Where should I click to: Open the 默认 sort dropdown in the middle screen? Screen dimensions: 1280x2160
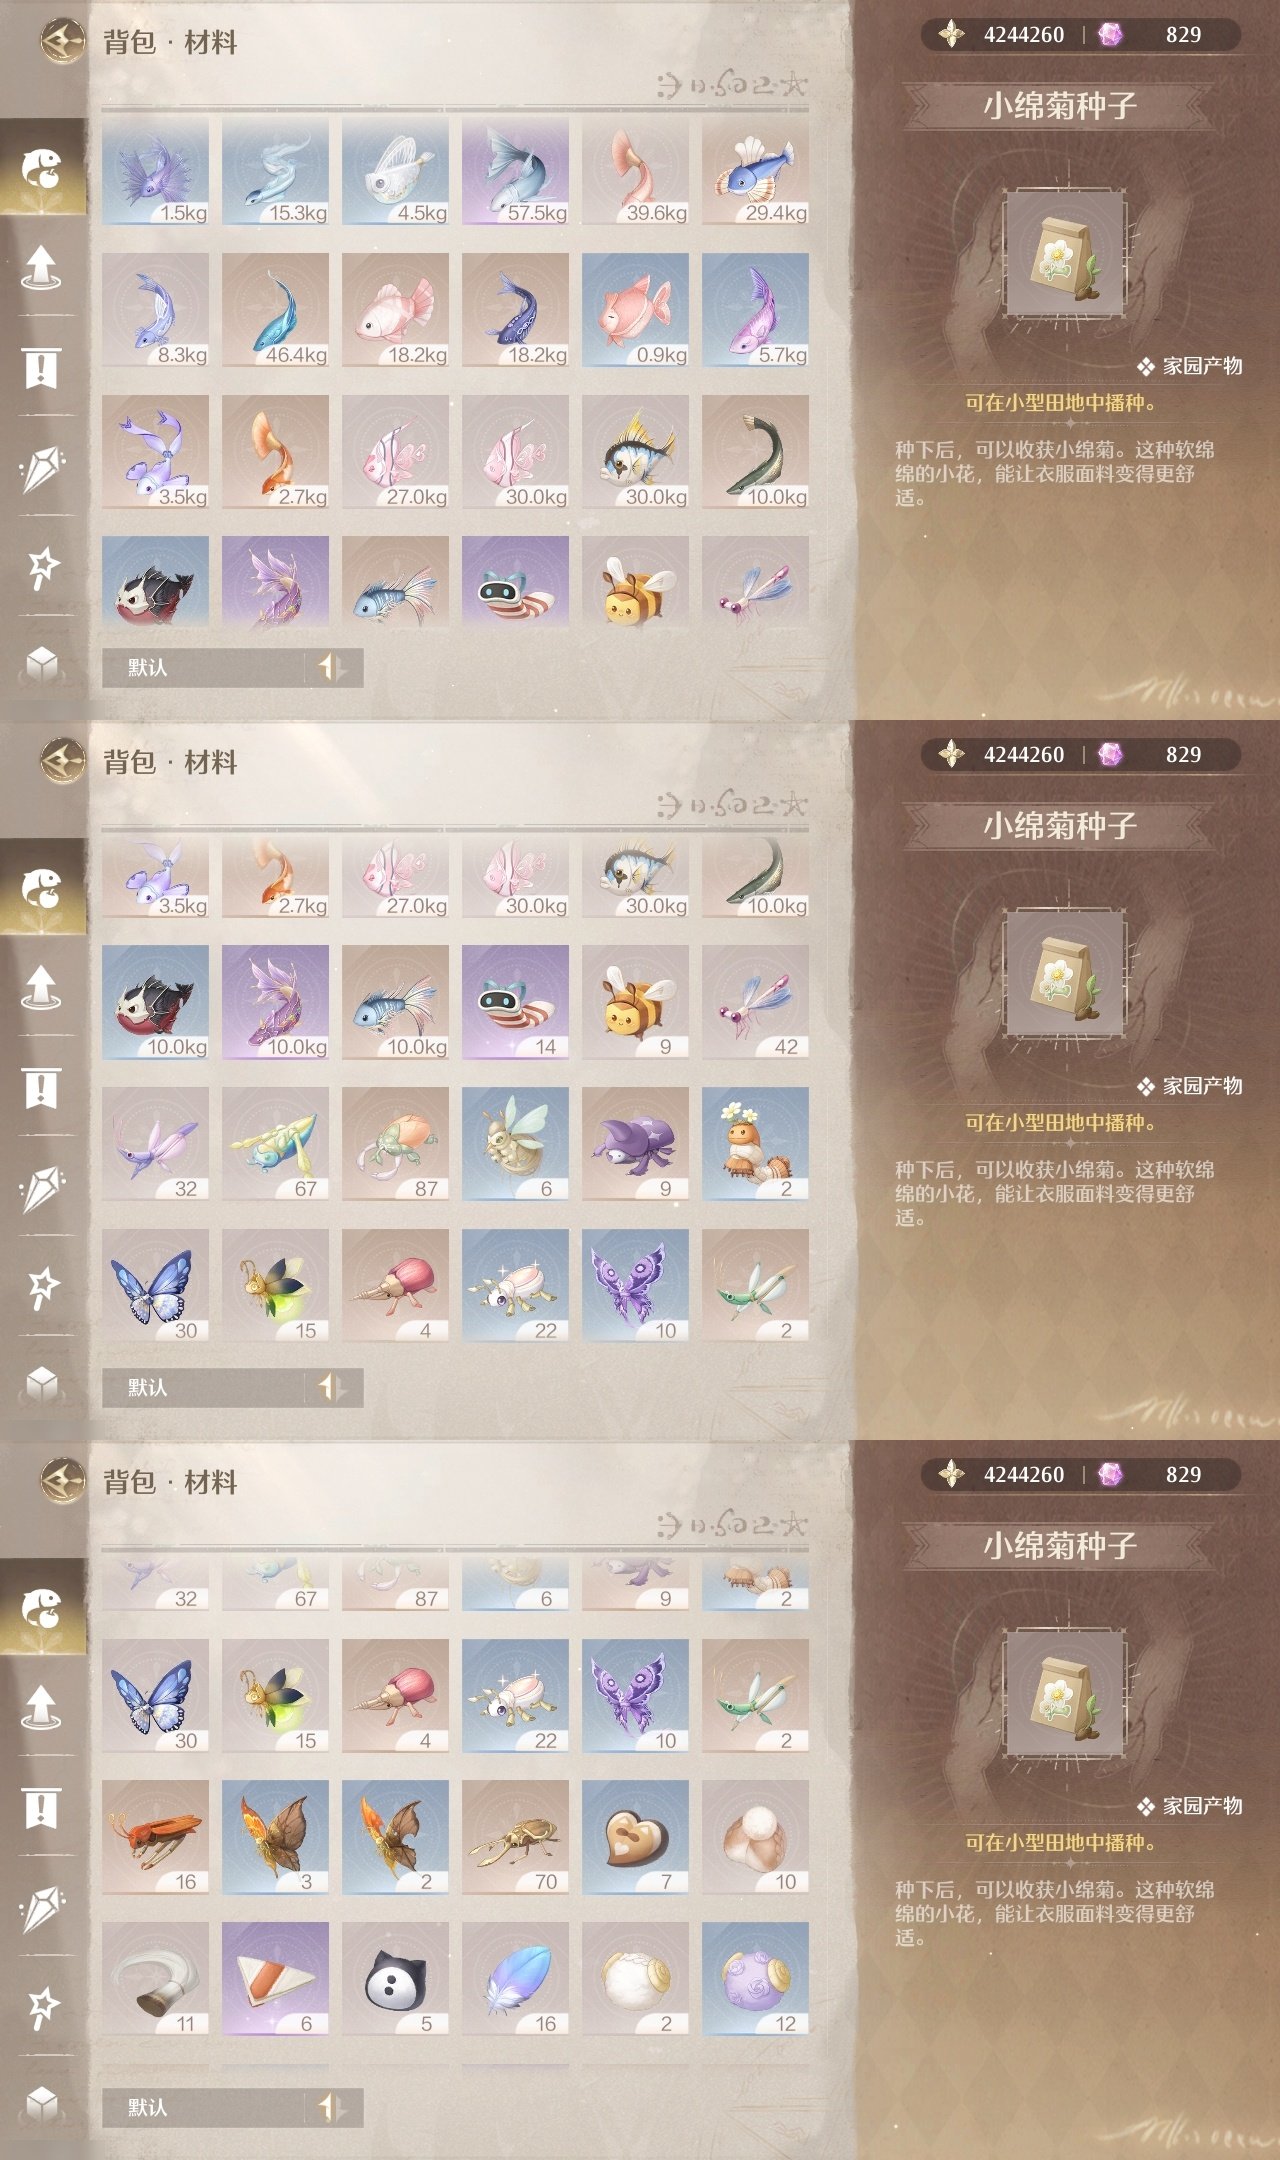tap(204, 1387)
